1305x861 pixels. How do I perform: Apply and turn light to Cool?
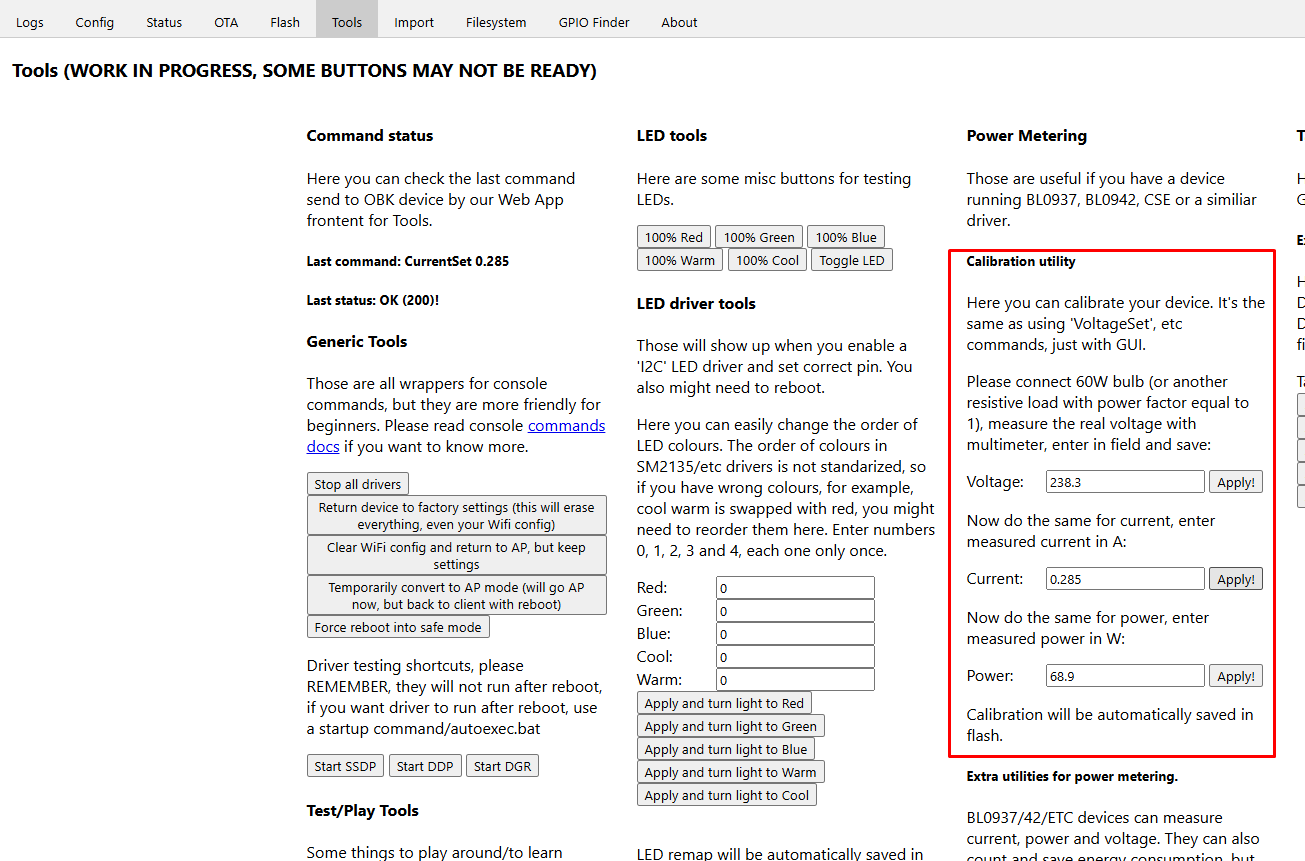click(x=727, y=795)
